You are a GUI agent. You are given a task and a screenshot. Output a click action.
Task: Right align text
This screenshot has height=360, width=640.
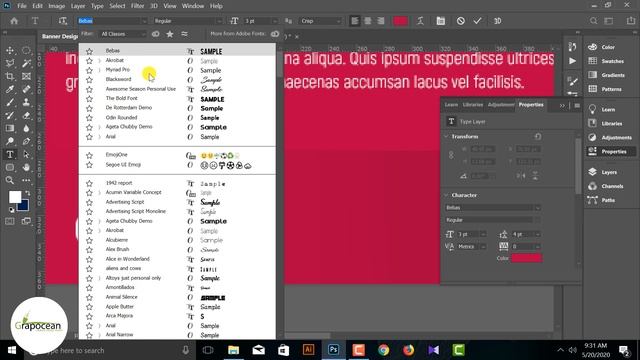380,21
